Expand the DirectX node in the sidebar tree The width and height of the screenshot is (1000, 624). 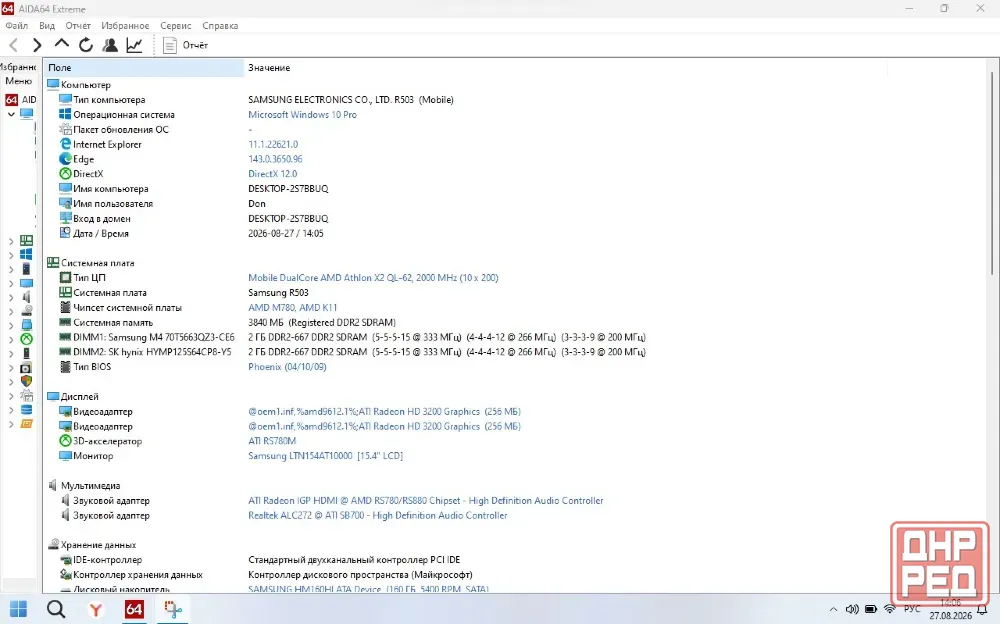[x=11, y=339]
